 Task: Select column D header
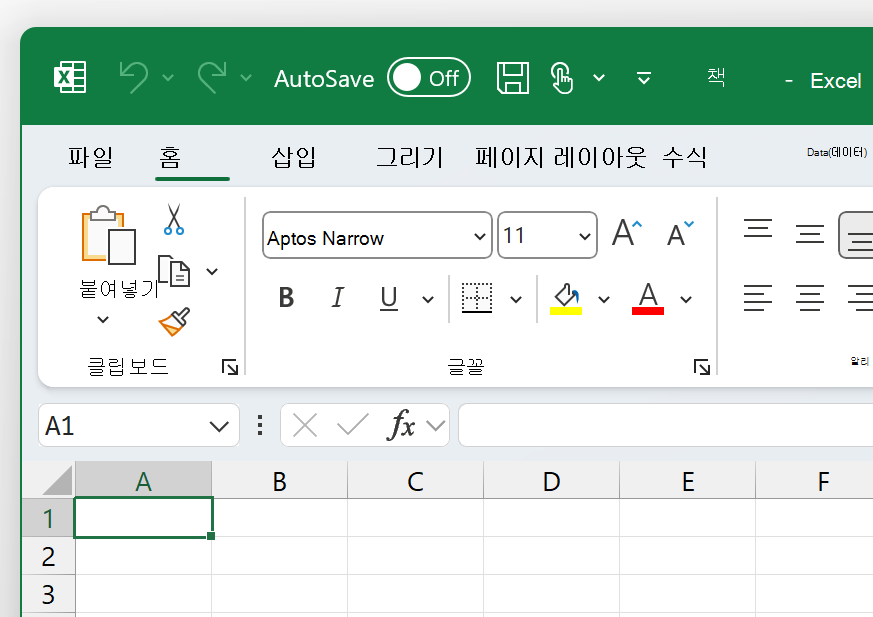click(x=551, y=480)
